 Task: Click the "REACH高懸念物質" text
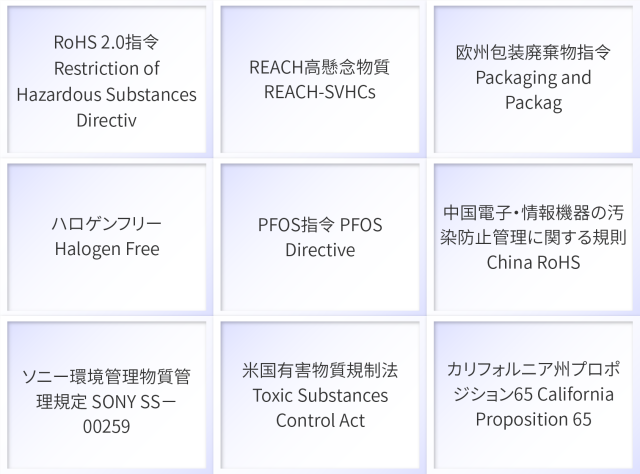coord(319,68)
